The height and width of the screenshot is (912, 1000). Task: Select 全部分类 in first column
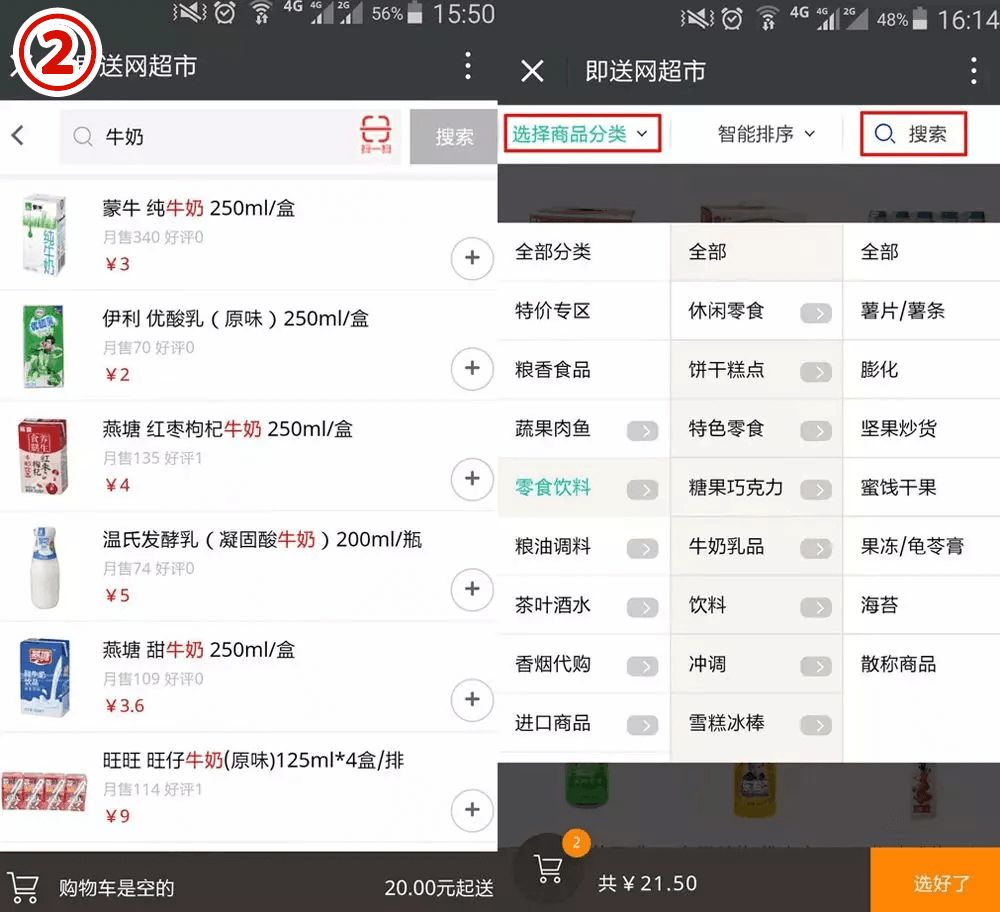click(x=584, y=252)
